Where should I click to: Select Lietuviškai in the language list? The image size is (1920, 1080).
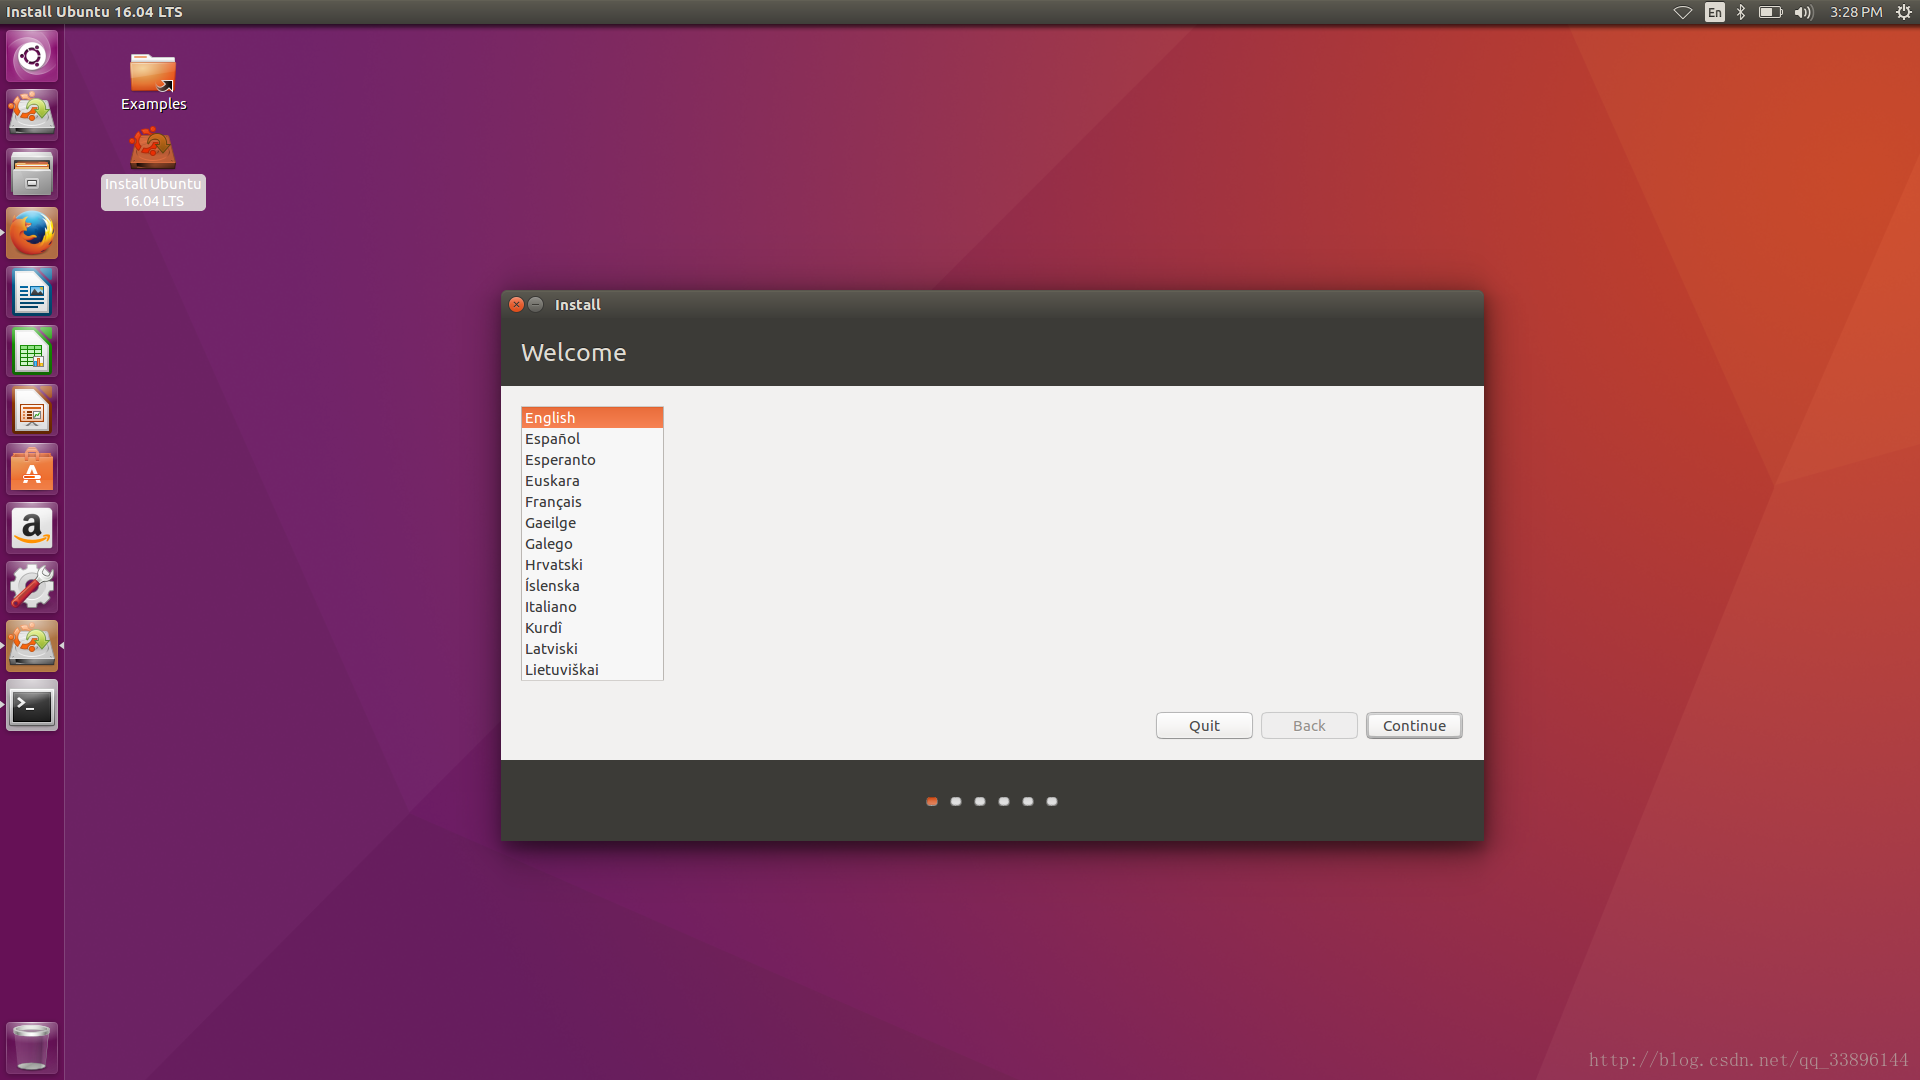coord(592,670)
